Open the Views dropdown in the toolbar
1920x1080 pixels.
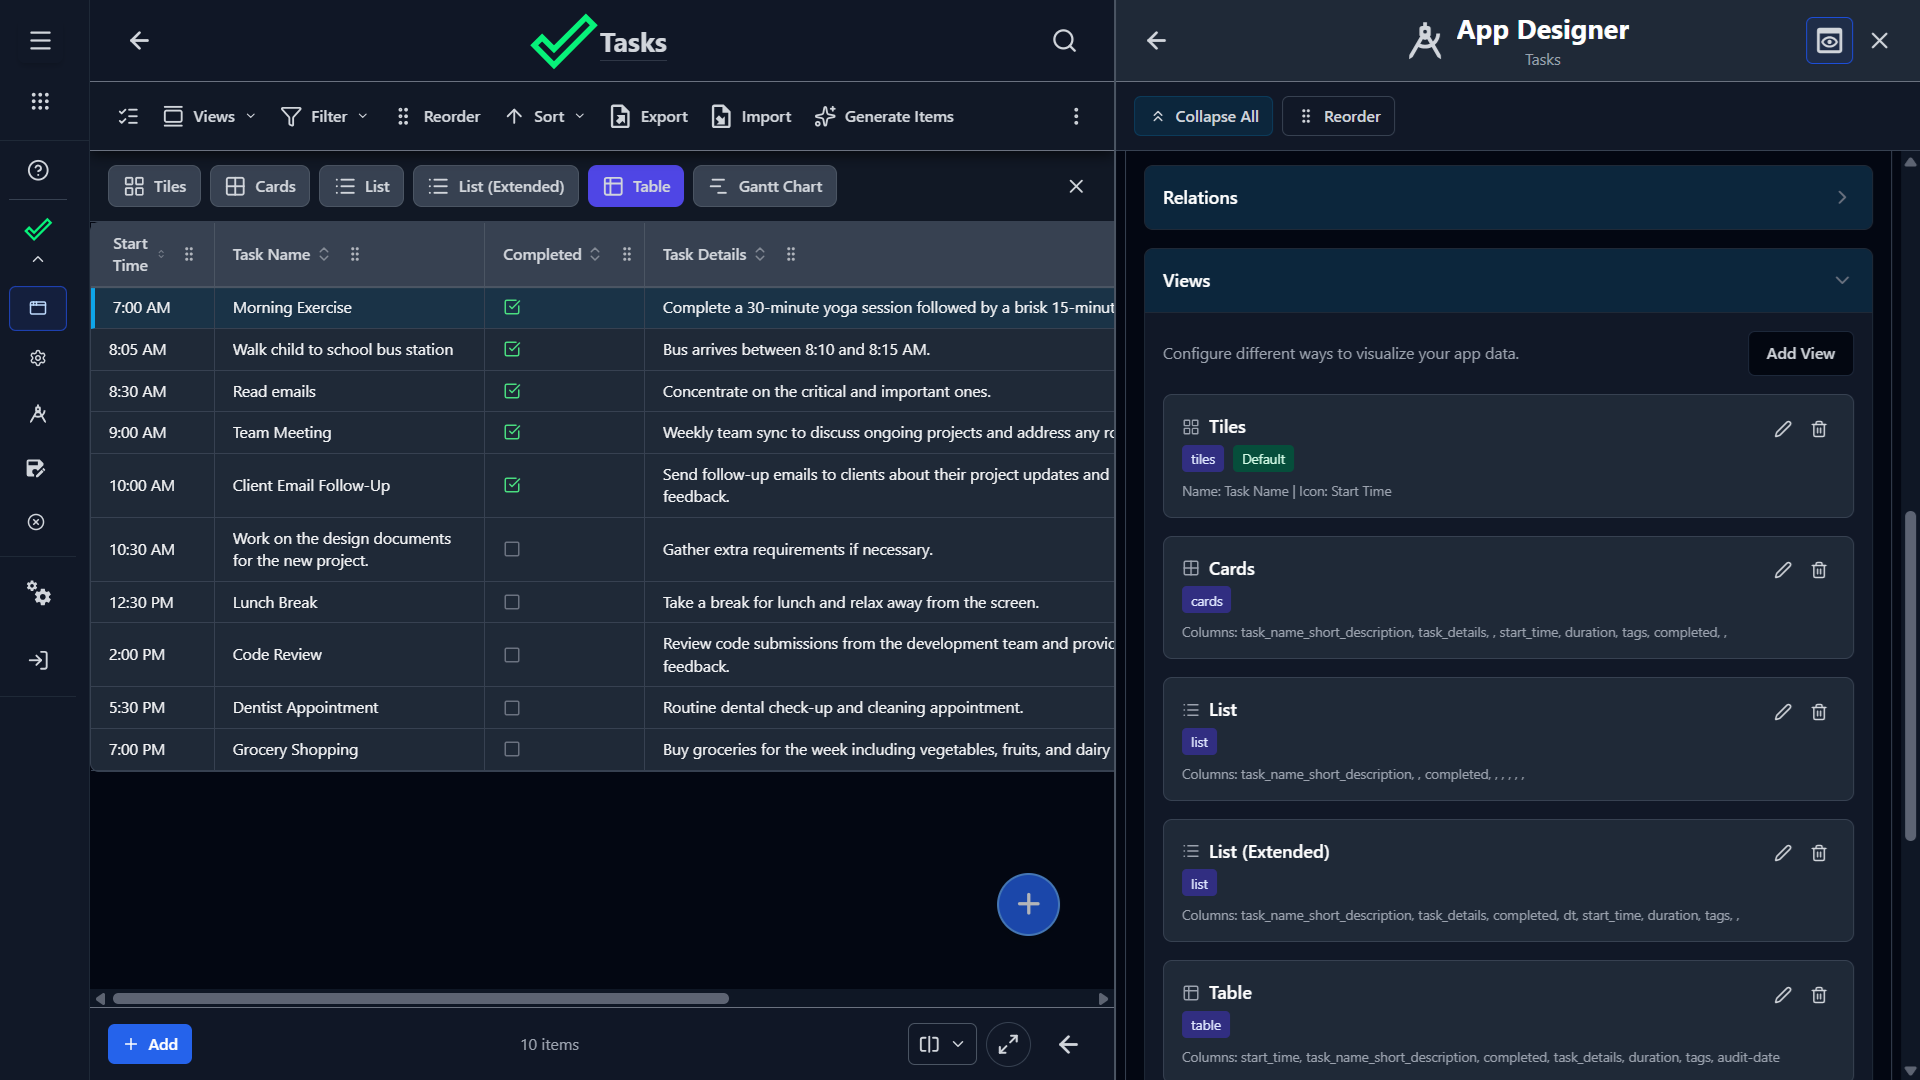(x=209, y=116)
